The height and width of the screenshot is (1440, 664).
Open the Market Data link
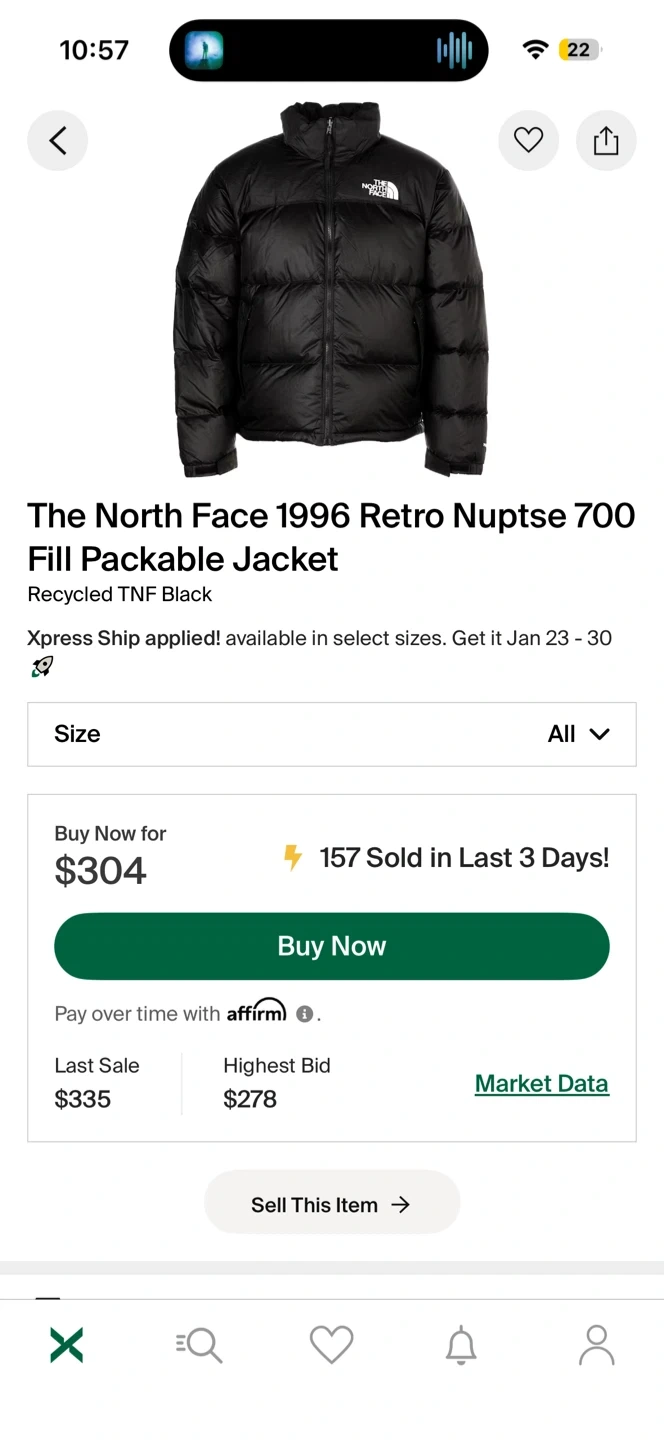click(x=541, y=1083)
